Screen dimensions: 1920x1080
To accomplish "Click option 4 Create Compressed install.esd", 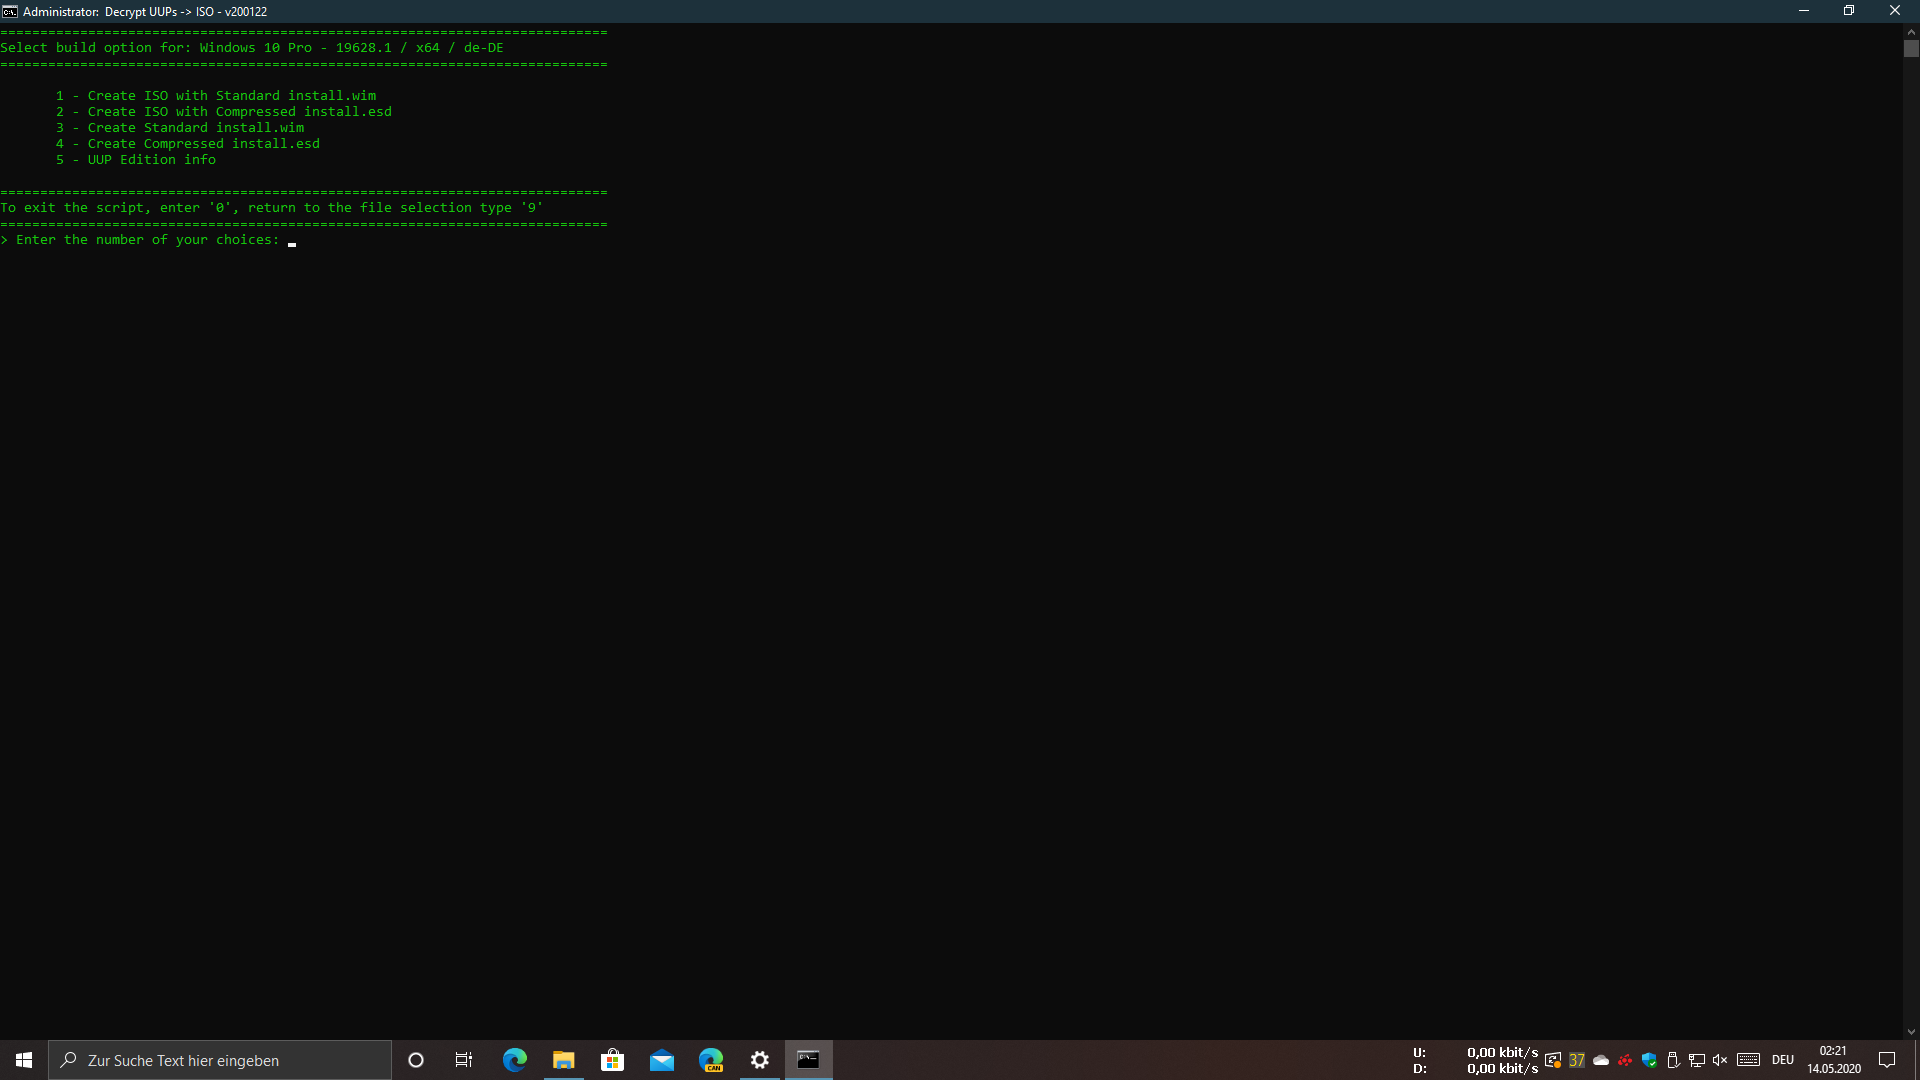I will (x=188, y=144).
